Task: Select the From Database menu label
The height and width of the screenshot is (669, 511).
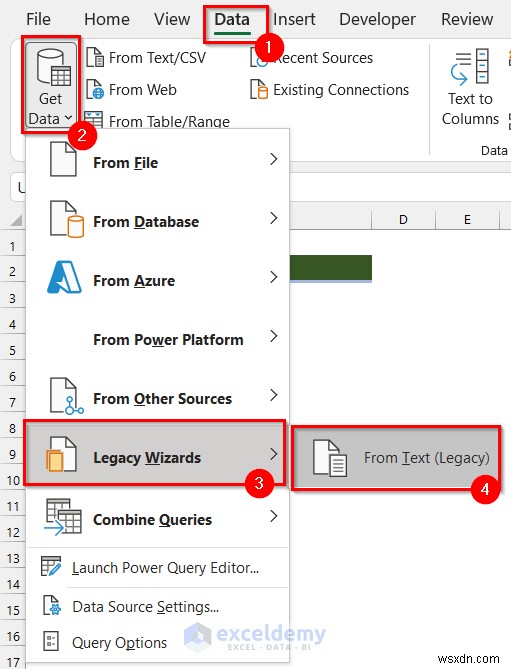Action: tap(146, 221)
